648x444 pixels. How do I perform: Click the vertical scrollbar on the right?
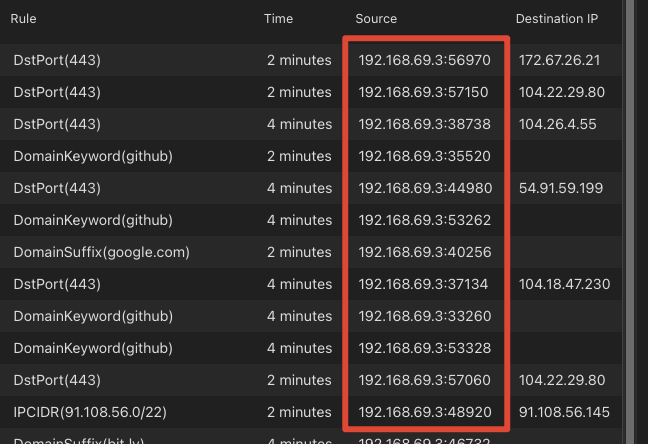tap(630, 222)
